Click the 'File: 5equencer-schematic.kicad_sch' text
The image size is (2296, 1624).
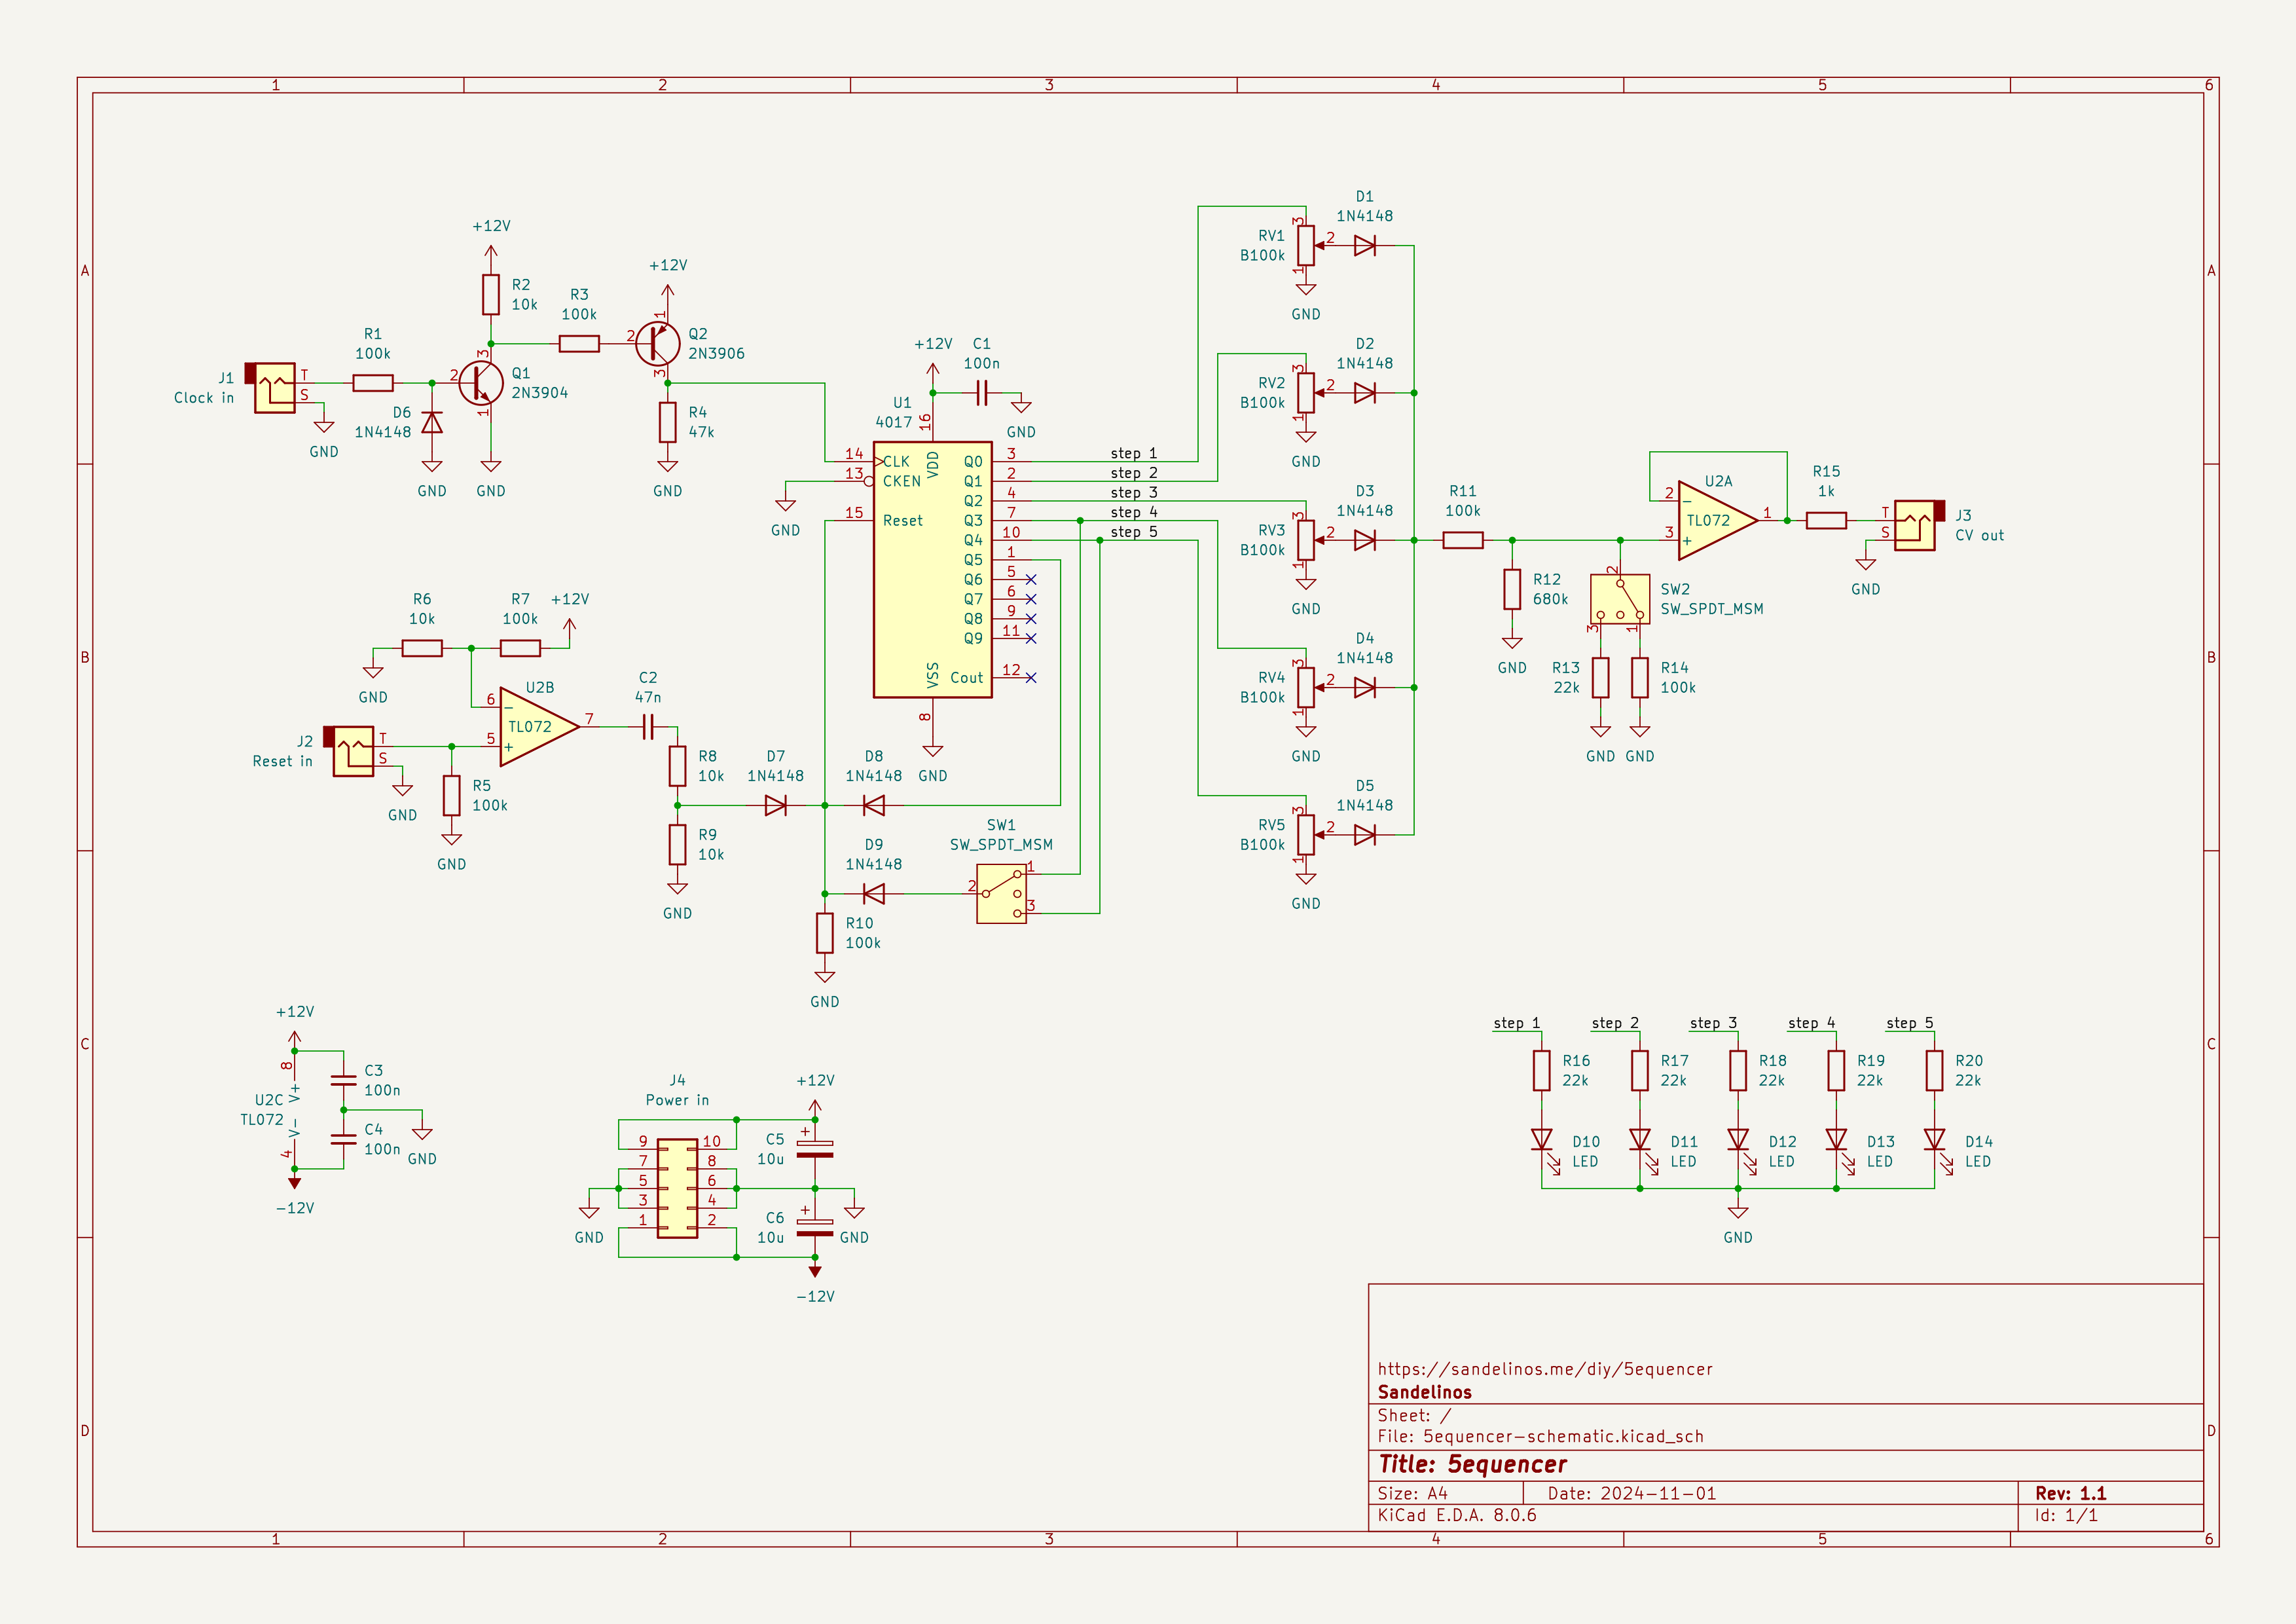click(x=1540, y=1436)
